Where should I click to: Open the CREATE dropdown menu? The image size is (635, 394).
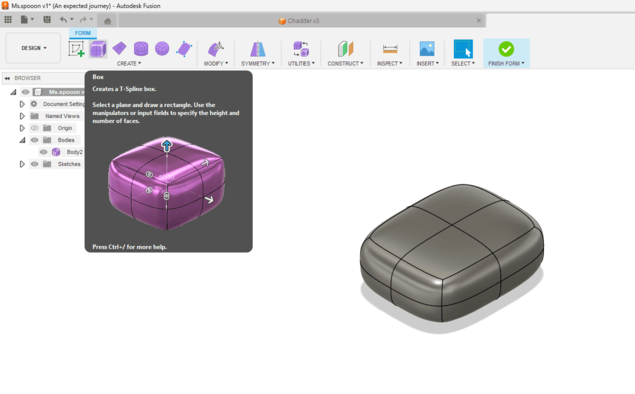(129, 64)
